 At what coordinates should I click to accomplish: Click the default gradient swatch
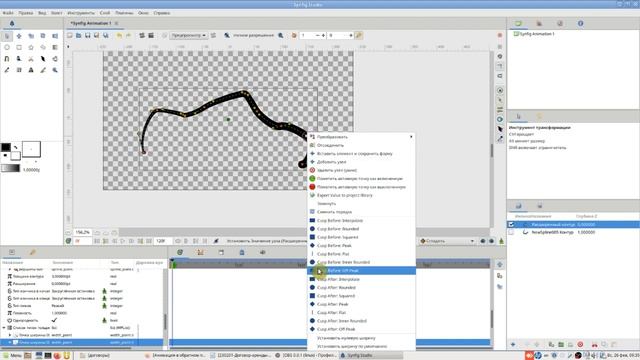tap(10, 169)
